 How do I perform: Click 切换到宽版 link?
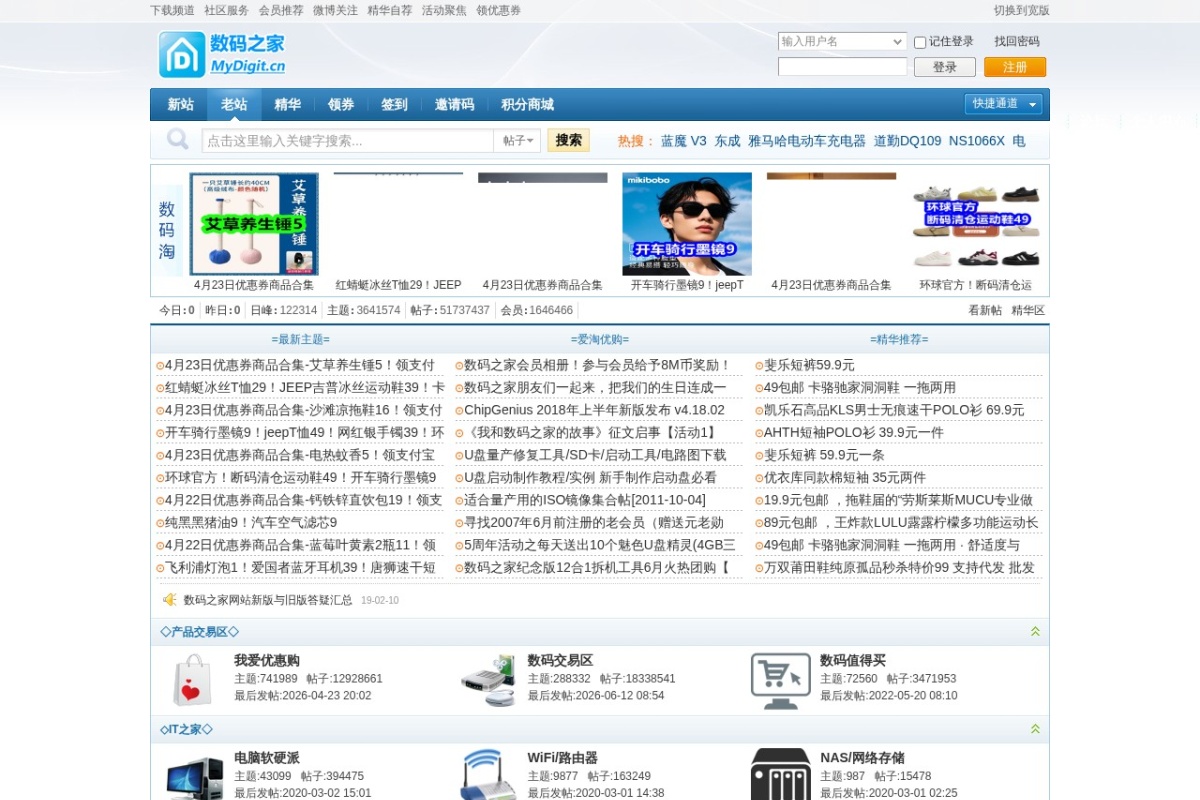1022,11
